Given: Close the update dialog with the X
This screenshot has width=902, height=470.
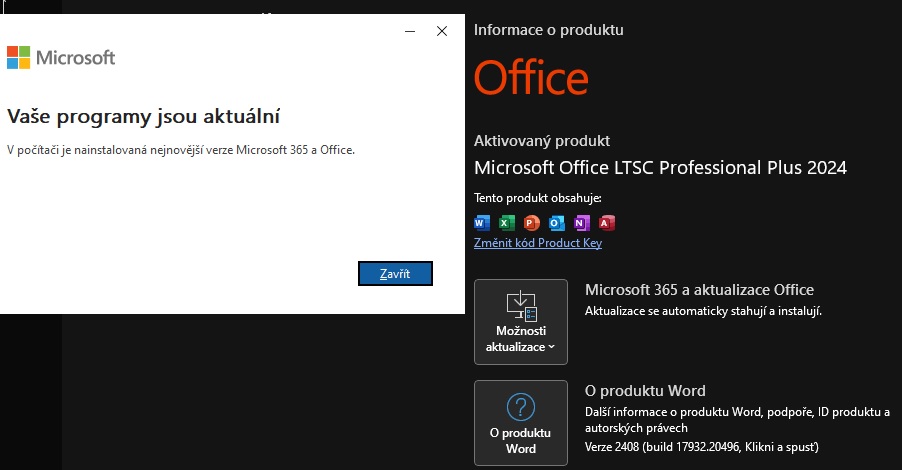Looking at the screenshot, I should 442,31.
